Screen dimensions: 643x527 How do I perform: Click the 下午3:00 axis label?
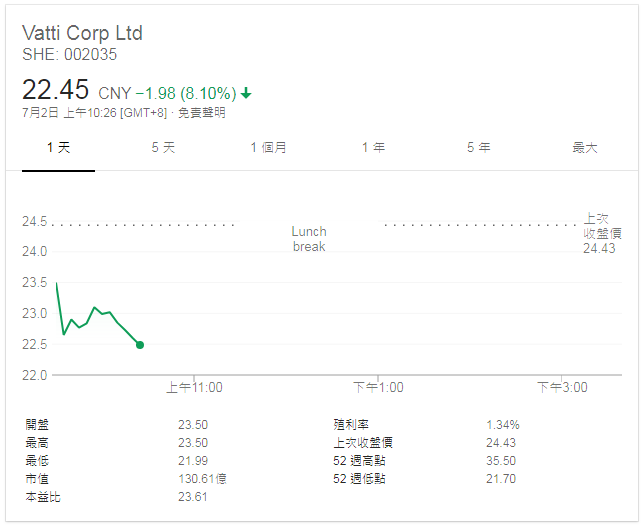pyautogui.click(x=562, y=388)
